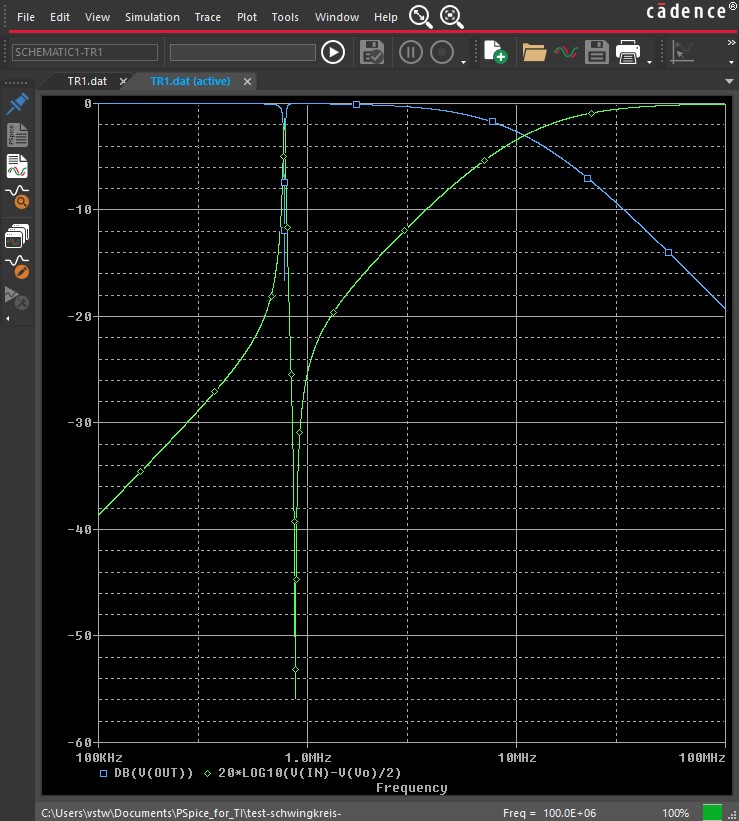Click the -30 y-axis label
The image size is (739, 821).
80,423
